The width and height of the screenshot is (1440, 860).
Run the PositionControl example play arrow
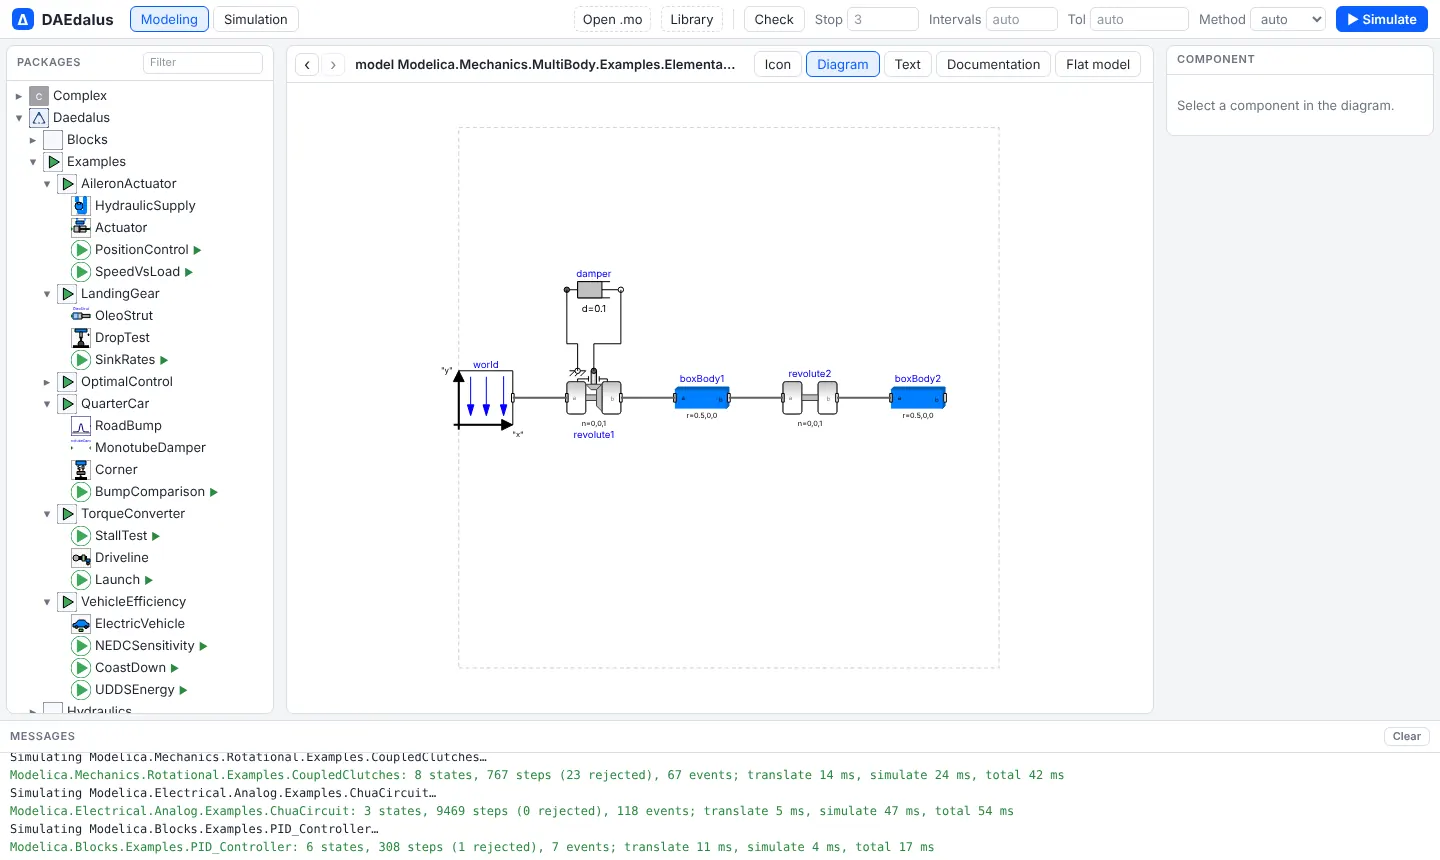point(197,250)
